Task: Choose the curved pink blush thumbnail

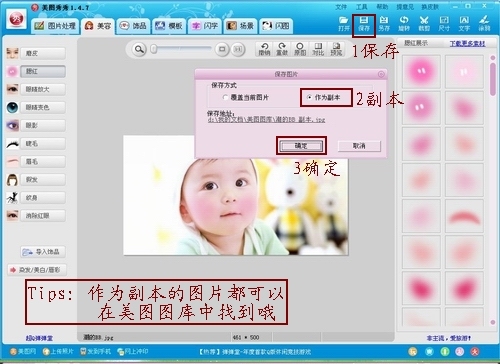Action: [x=464, y=217]
